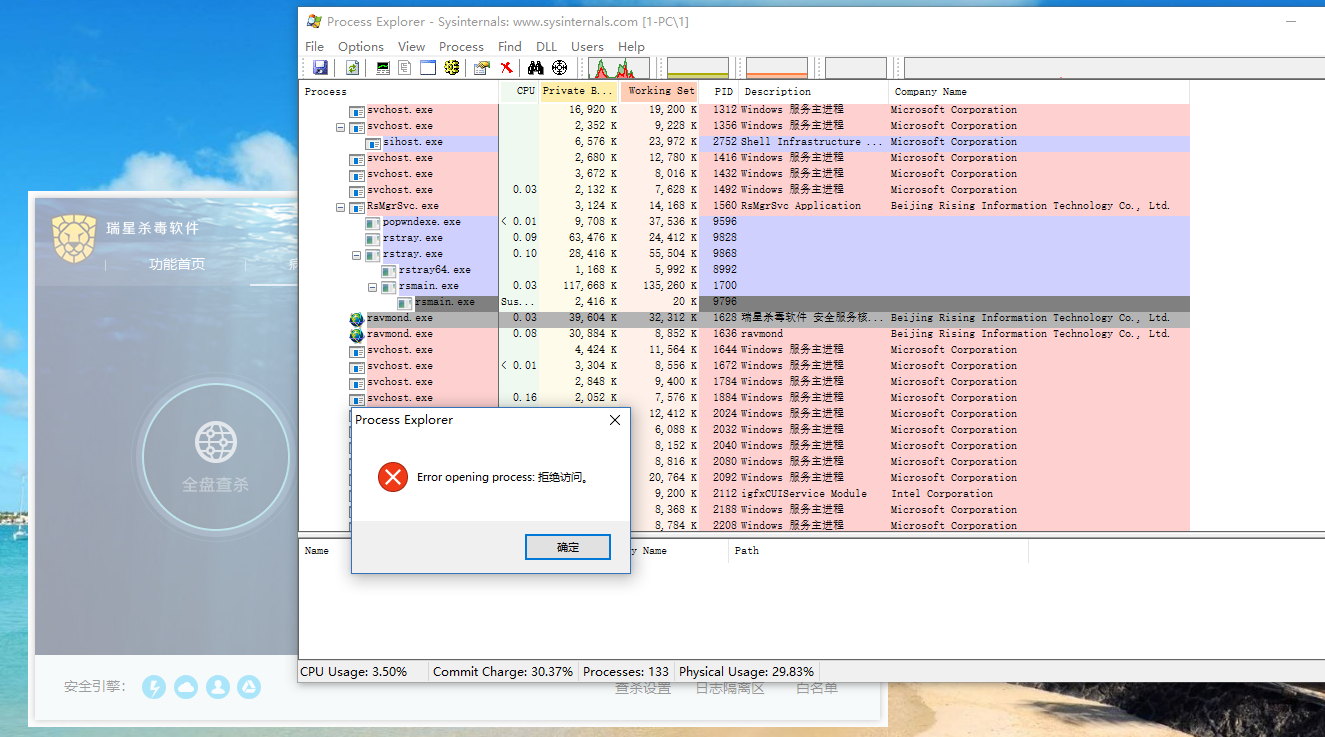Close the Process Explorer error dialog
This screenshot has height=737, width=1325.
click(615, 420)
